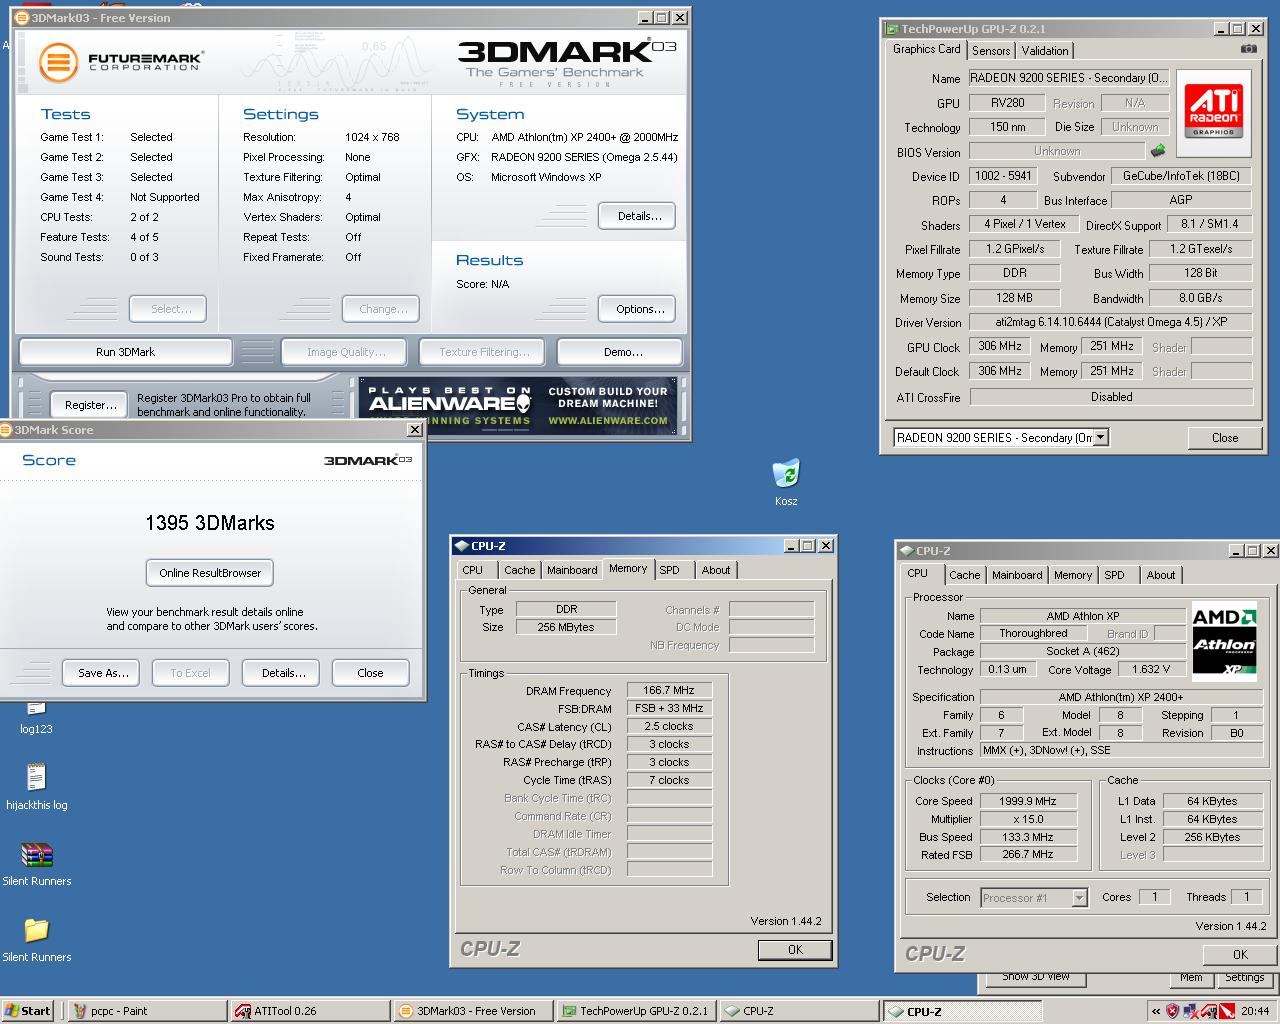Click the Image Quality... button
This screenshot has width=1280, height=1024.
pyautogui.click(x=346, y=352)
